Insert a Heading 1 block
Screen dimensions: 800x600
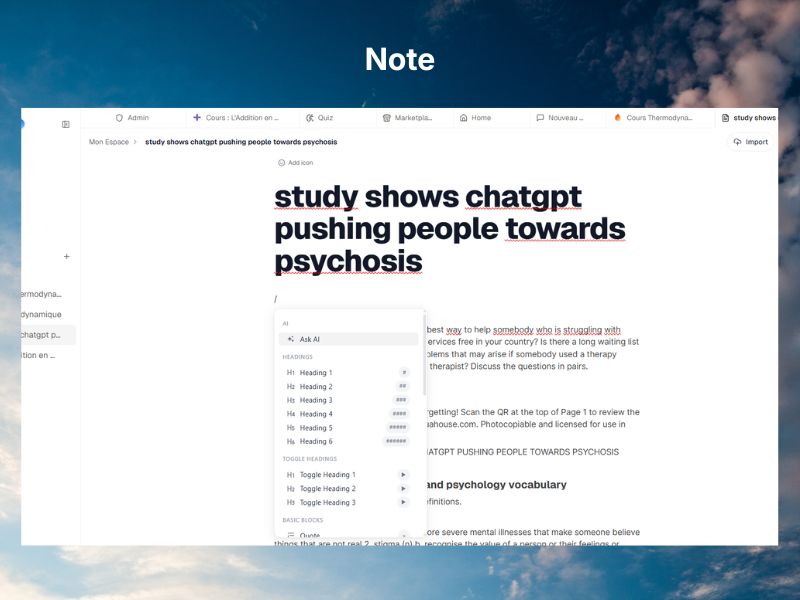click(316, 373)
